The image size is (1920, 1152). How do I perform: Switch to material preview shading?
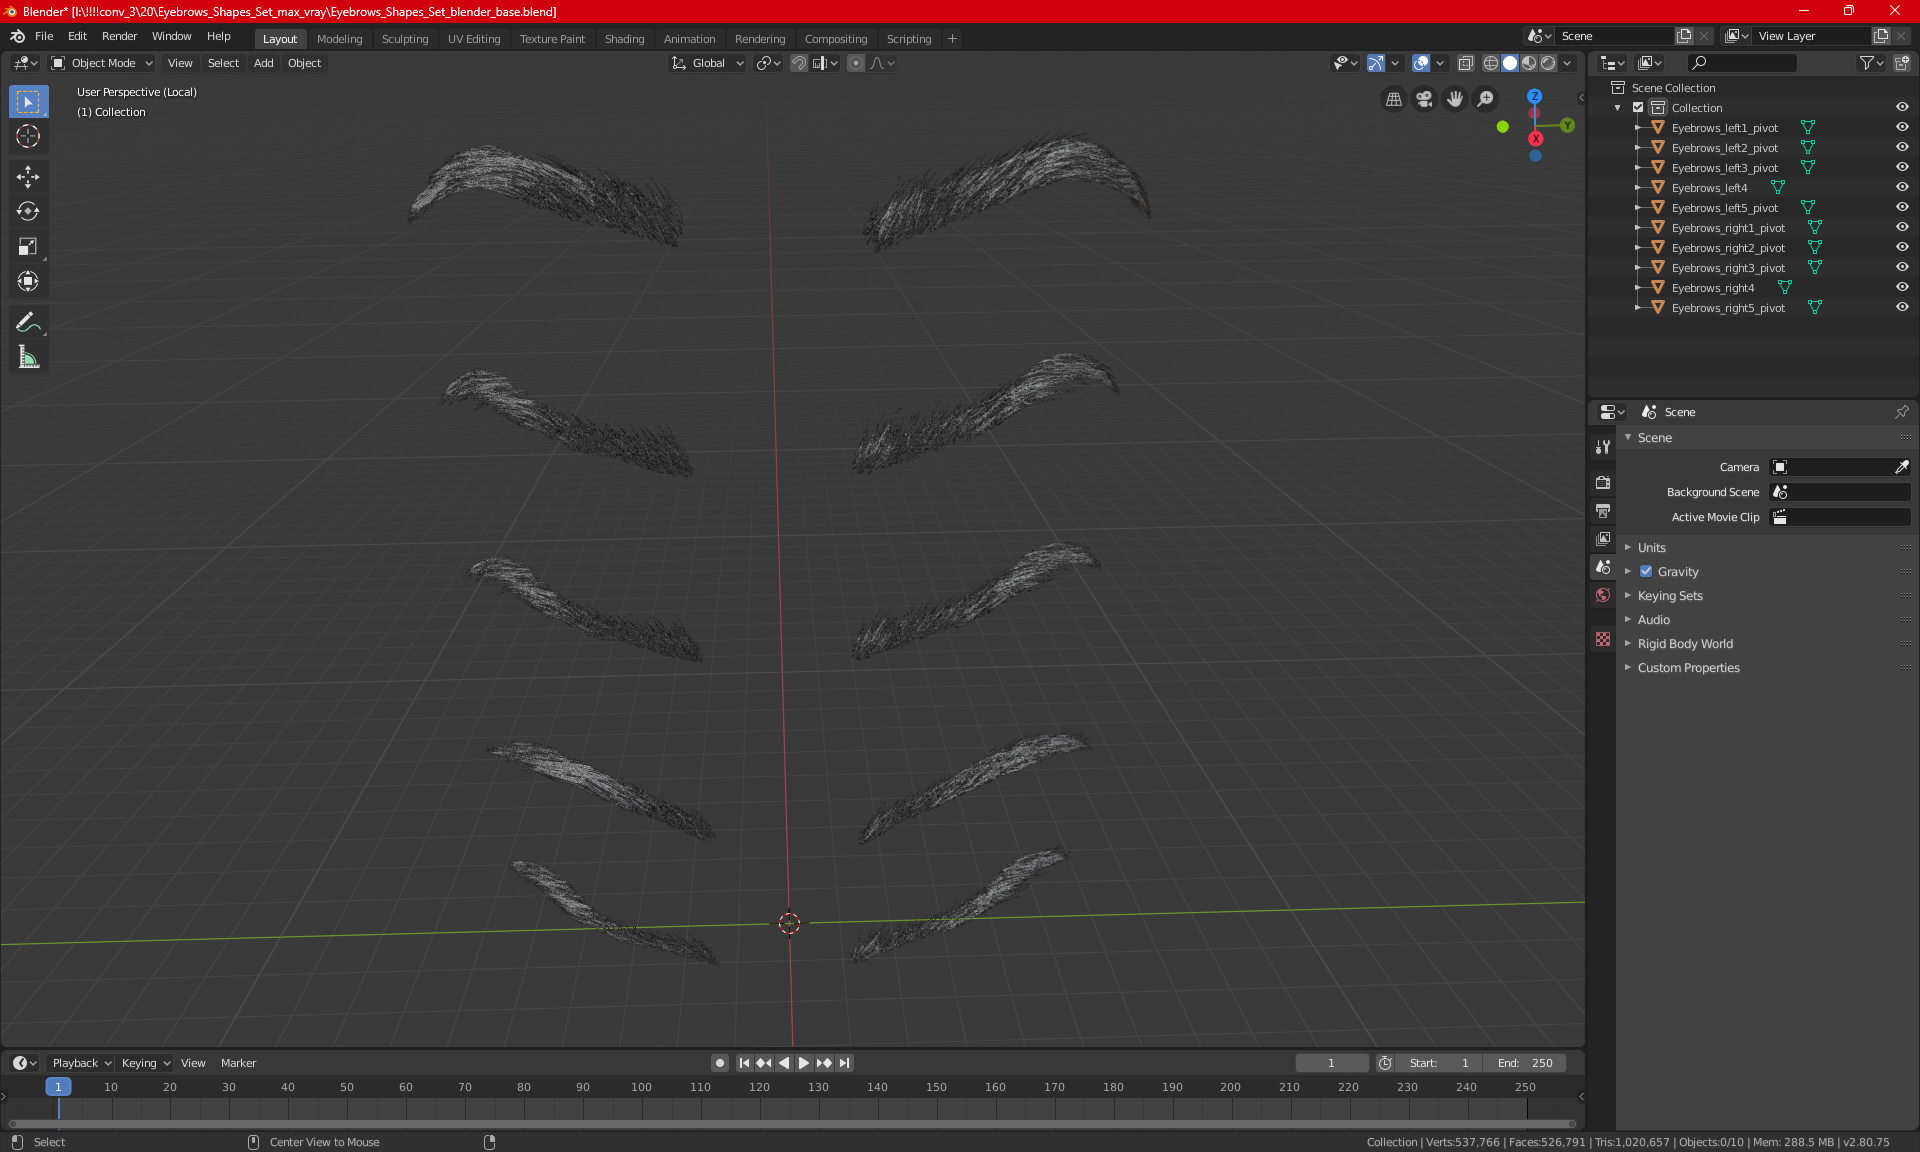tap(1529, 63)
